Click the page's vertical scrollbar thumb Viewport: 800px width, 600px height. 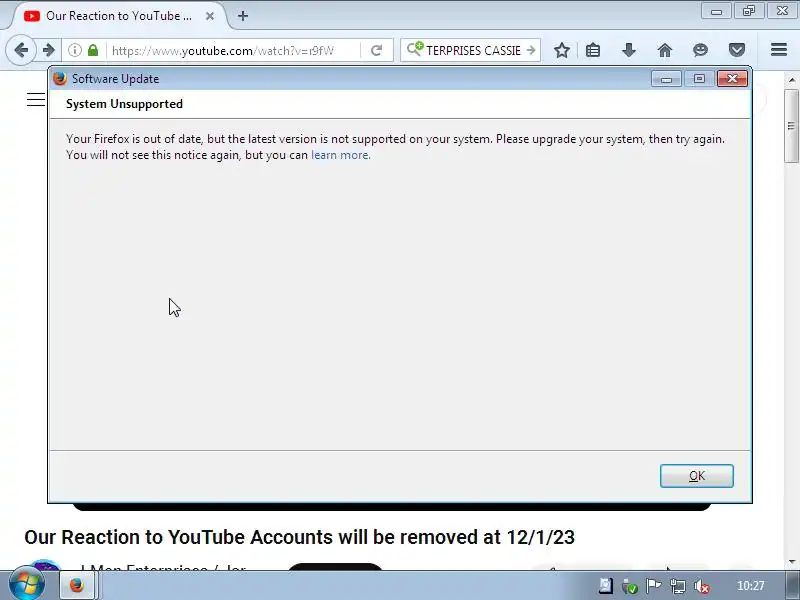tap(791, 126)
